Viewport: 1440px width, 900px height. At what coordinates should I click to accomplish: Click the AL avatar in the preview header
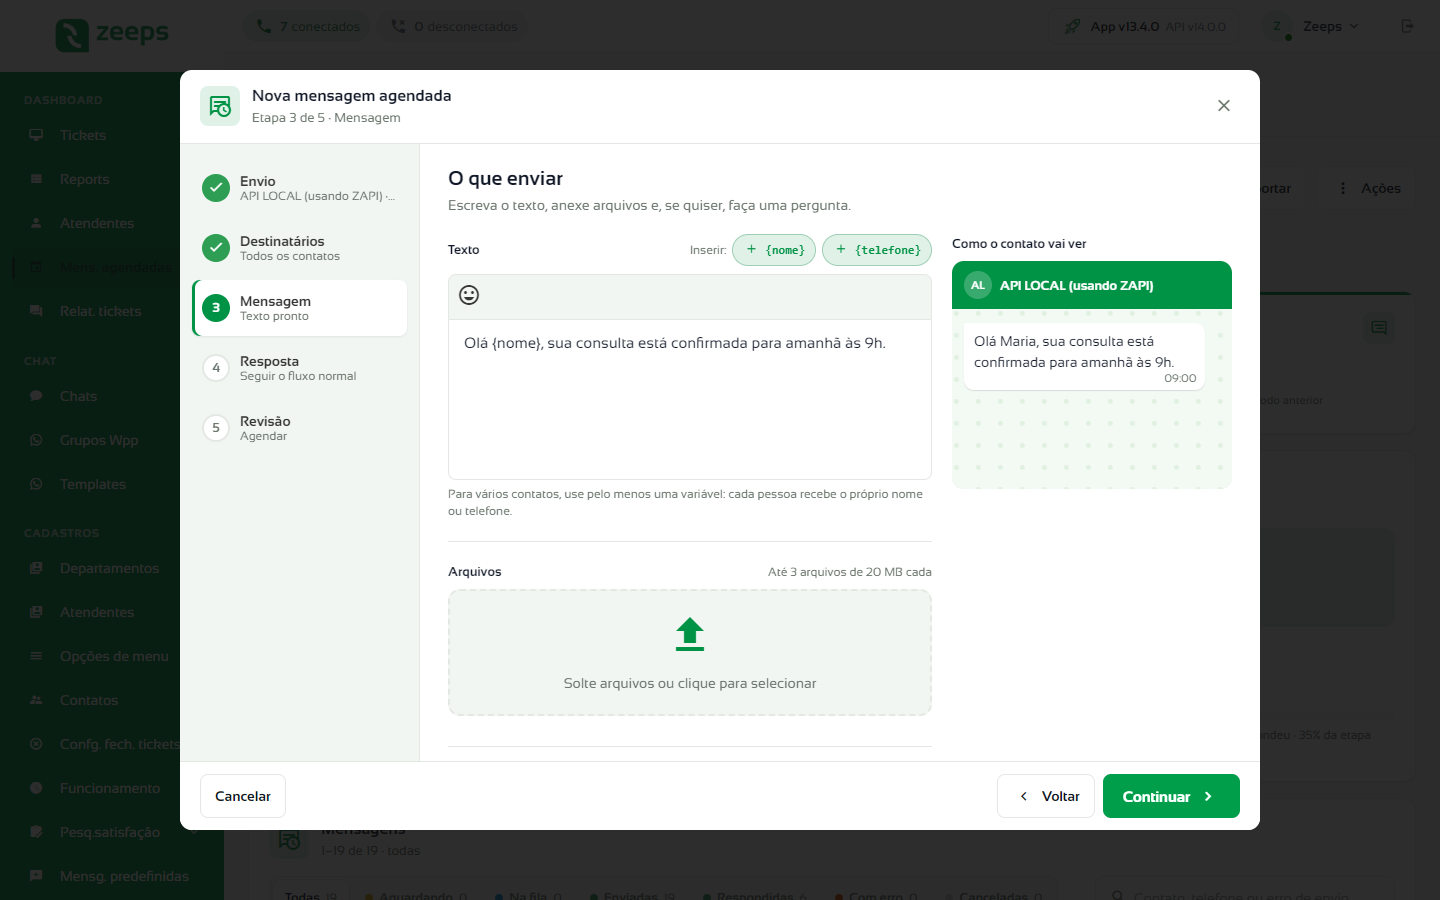tap(978, 285)
